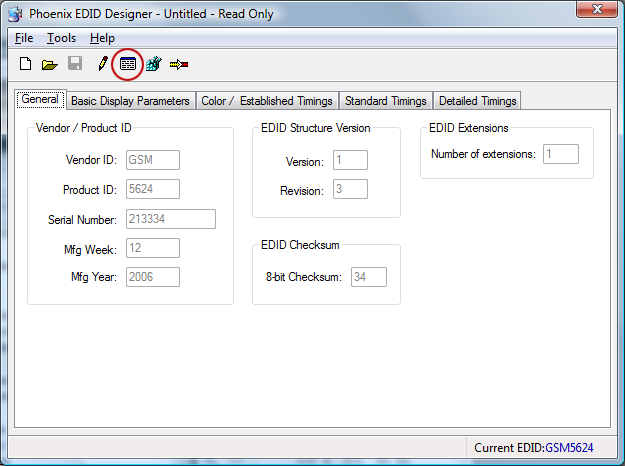Click the Revision field showing 3
This screenshot has height=466, width=625.
point(350,189)
